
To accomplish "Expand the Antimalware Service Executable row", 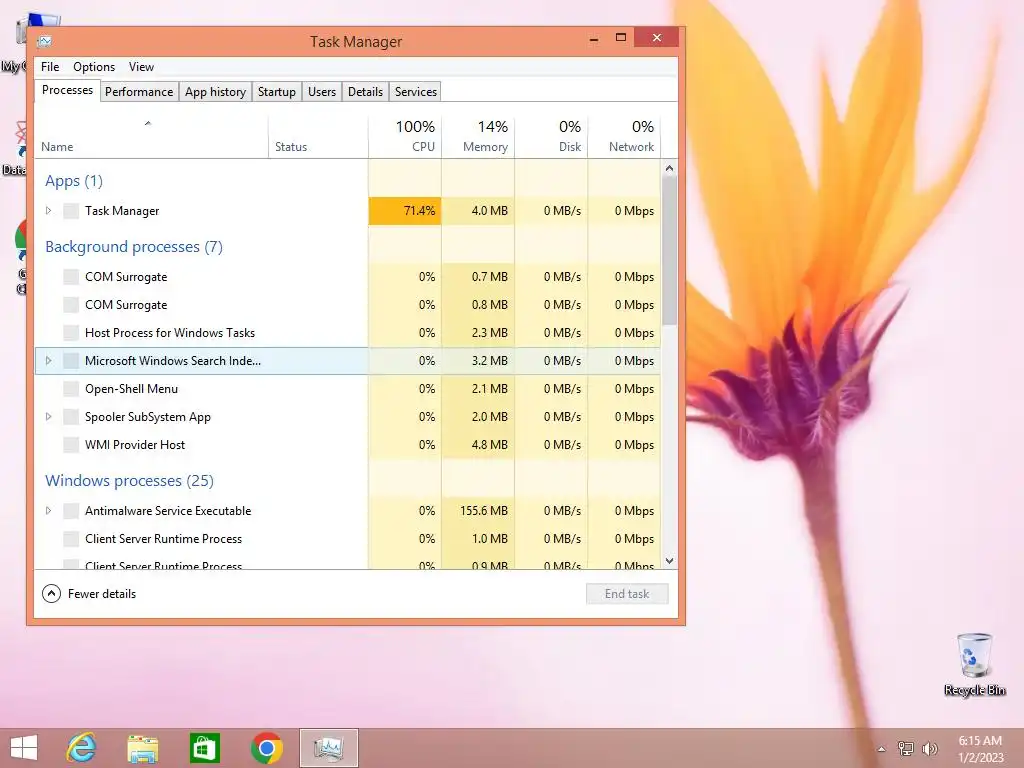I will tap(48, 511).
